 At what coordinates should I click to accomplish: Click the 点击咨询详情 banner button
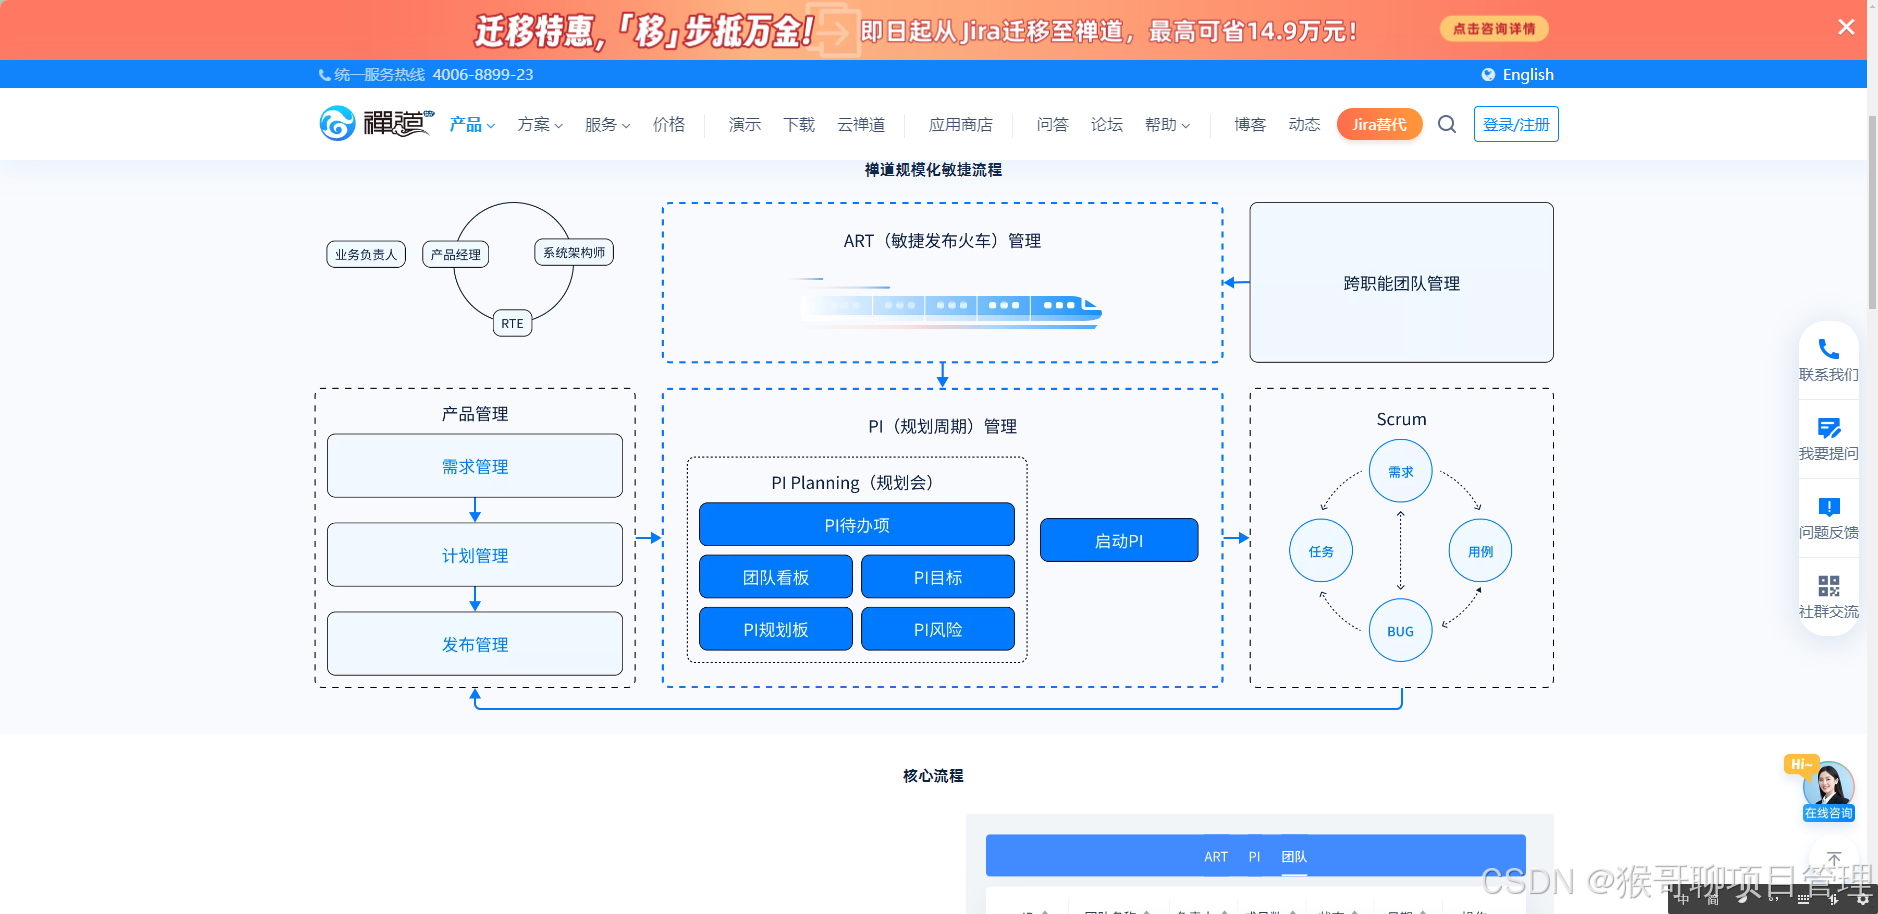coord(1494,29)
